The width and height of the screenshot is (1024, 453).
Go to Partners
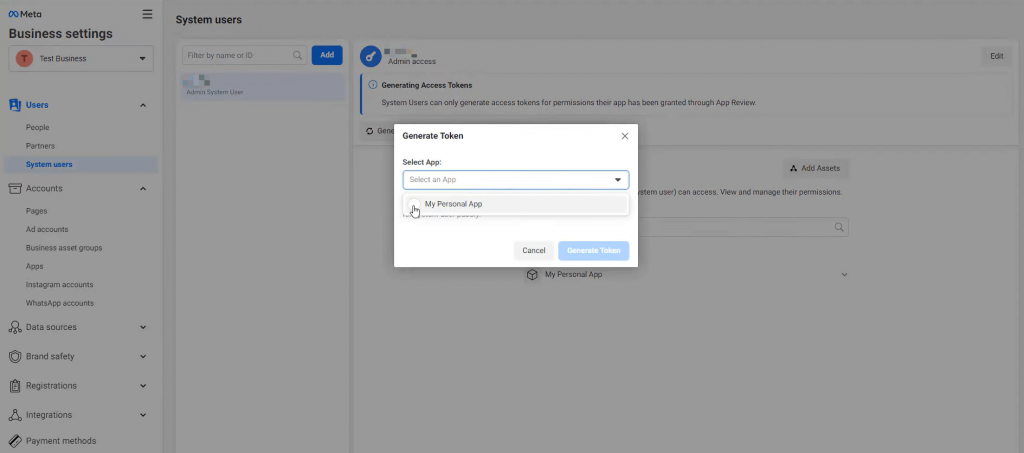[40, 146]
